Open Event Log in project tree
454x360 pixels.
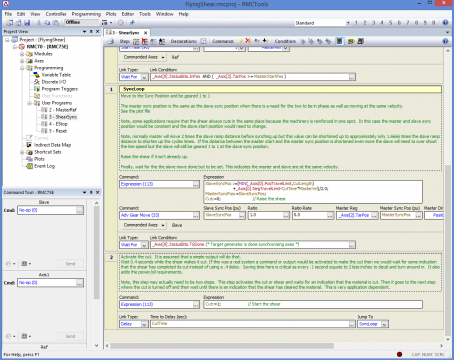pos(44,166)
